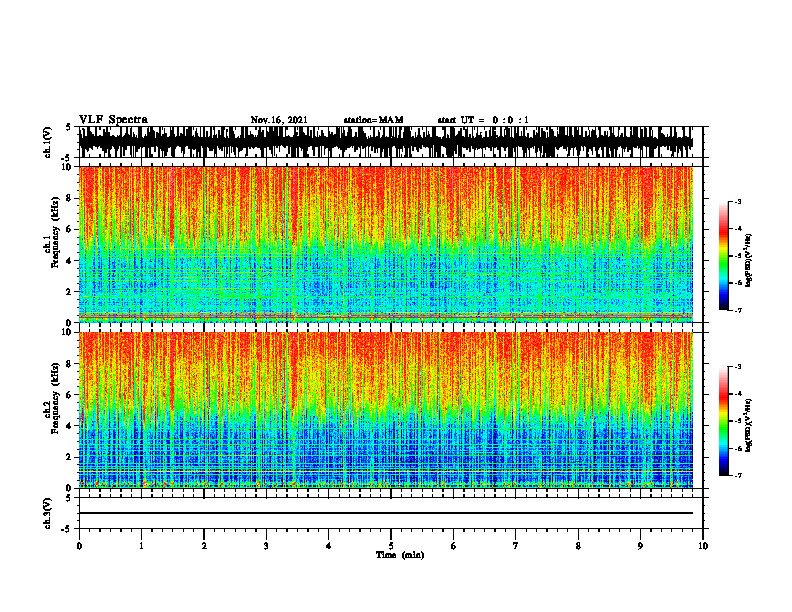This screenshot has width=792, height=612.
Task: Select the "ch.3(V)" axis label
Action: click(48, 513)
